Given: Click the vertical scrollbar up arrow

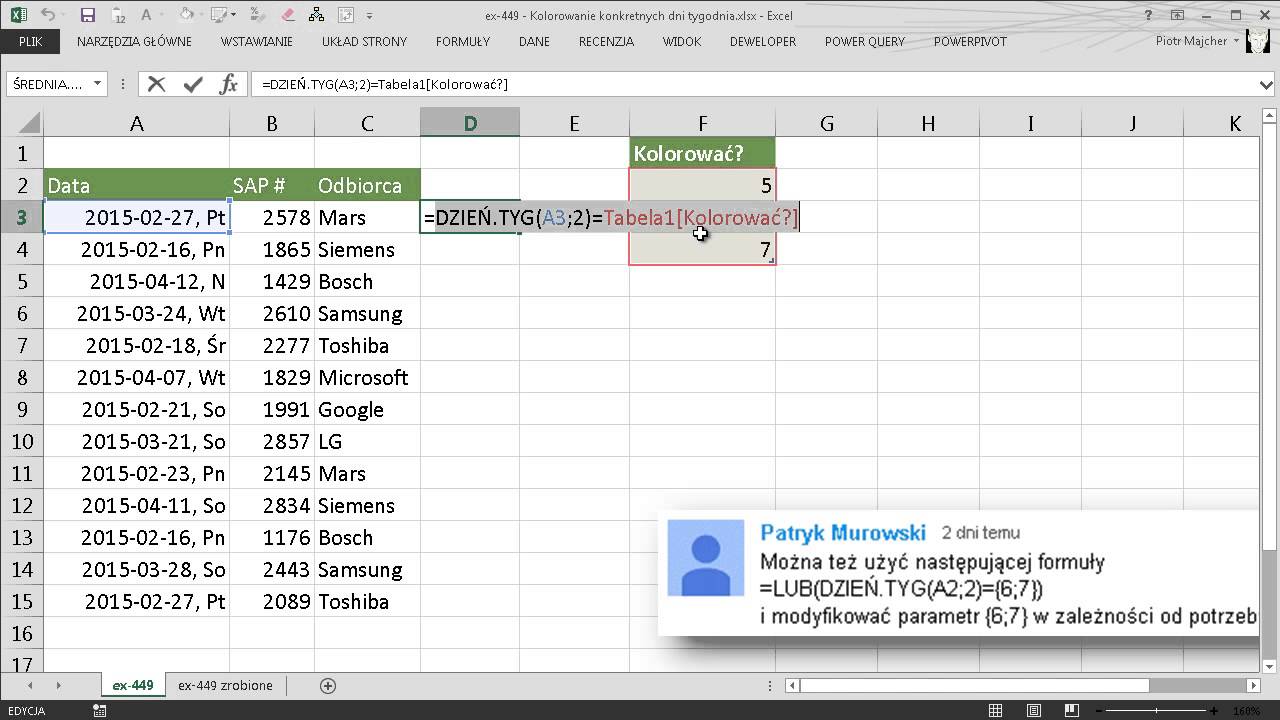Looking at the screenshot, I should (1270, 117).
